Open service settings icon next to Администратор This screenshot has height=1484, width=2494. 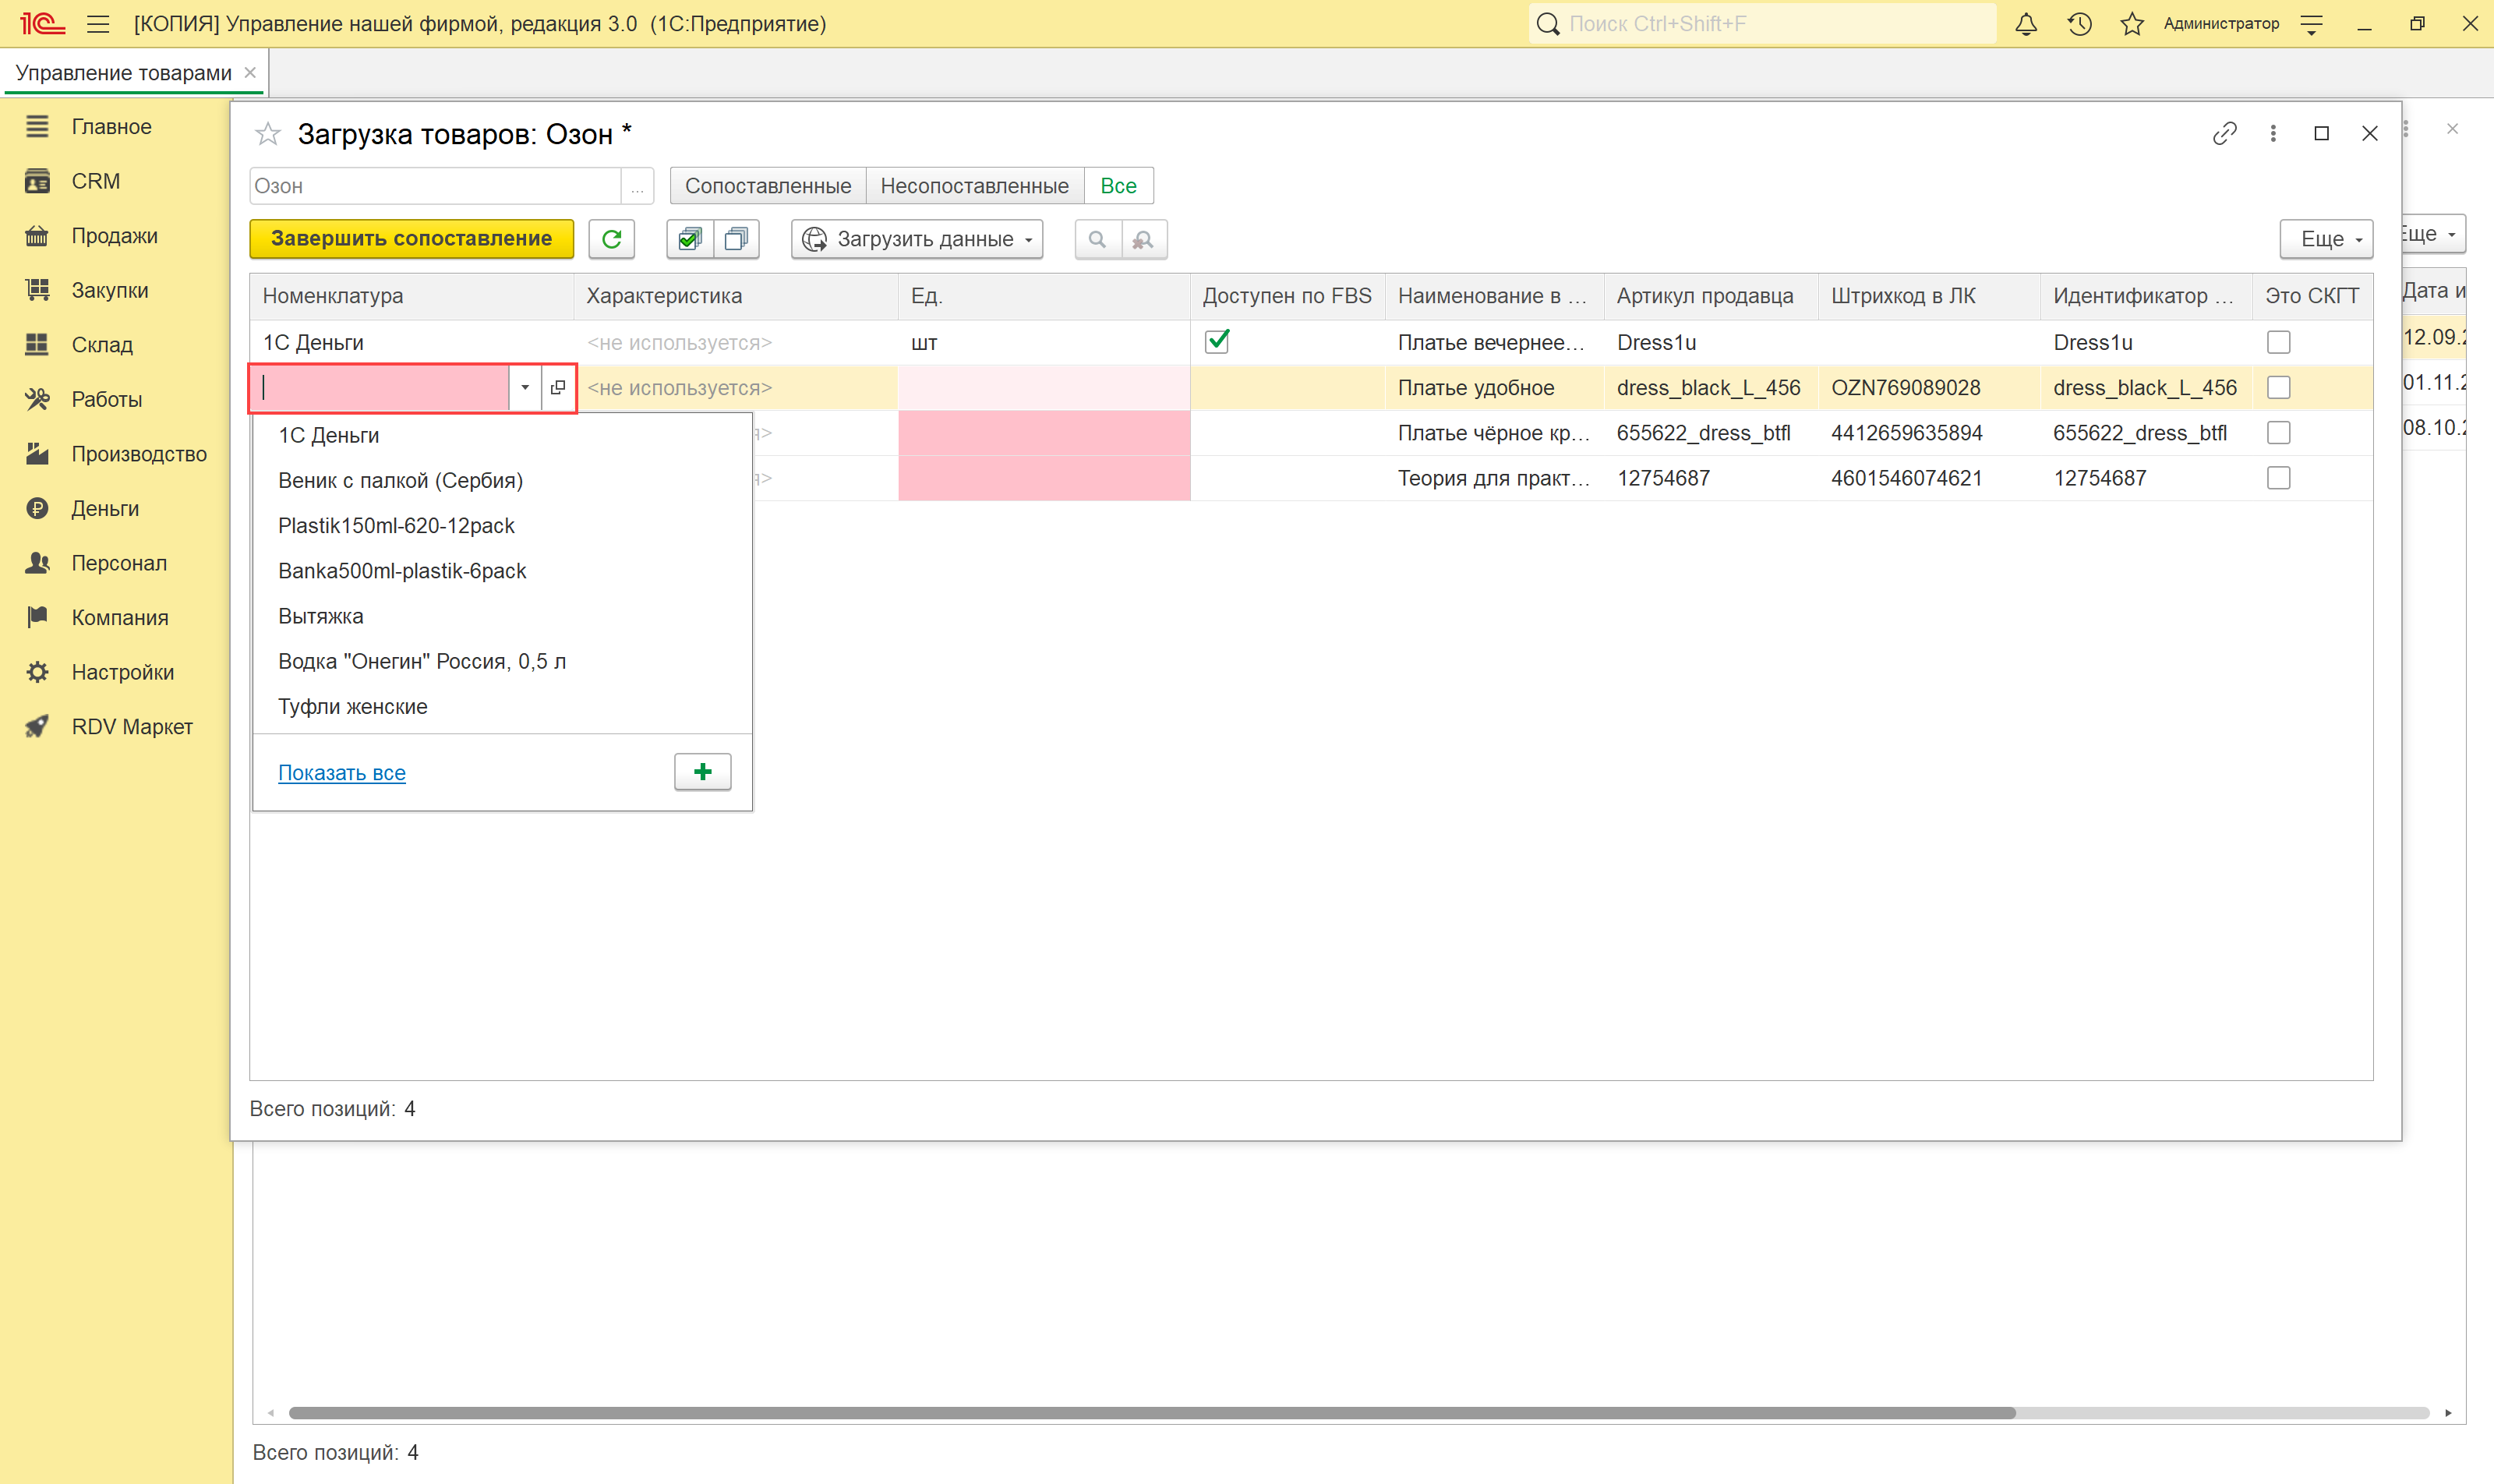2311,24
